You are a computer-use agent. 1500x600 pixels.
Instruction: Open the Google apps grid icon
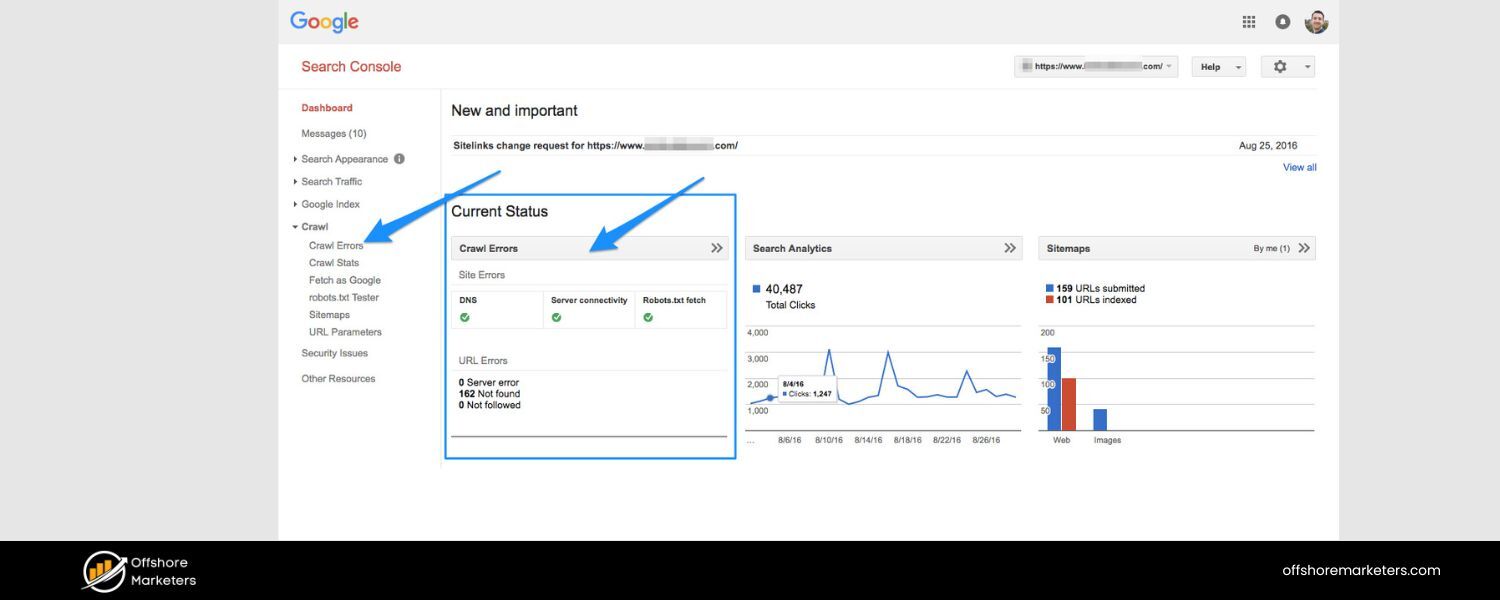click(1248, 21)
